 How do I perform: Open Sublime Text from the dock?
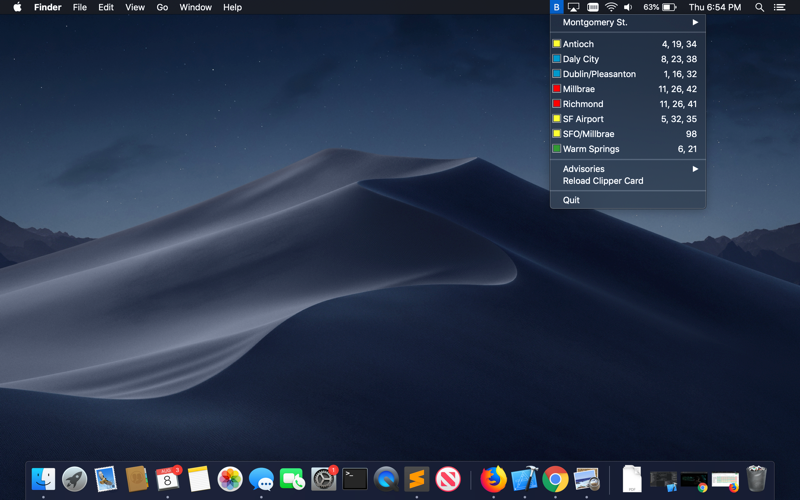pyautogui.click(x=417, y=479)
